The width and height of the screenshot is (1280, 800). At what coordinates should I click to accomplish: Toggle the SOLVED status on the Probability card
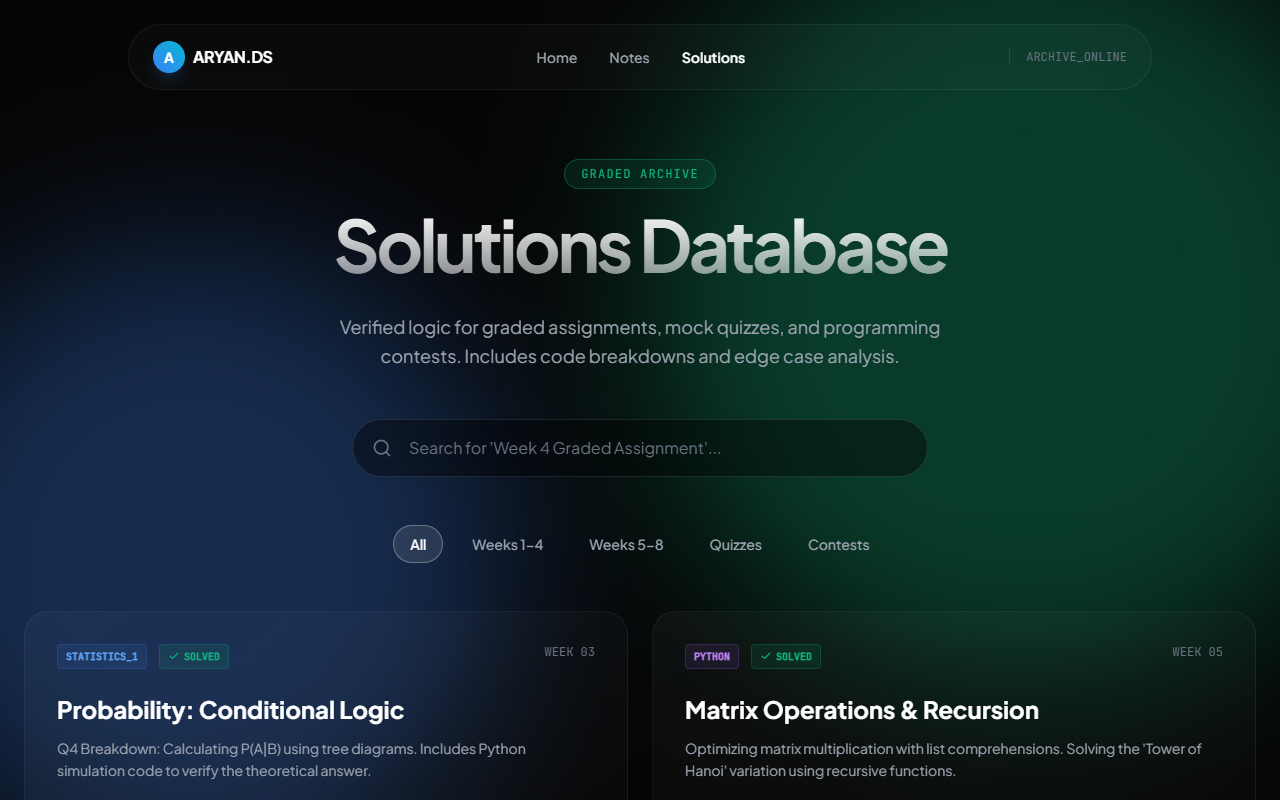click(194, 656)
